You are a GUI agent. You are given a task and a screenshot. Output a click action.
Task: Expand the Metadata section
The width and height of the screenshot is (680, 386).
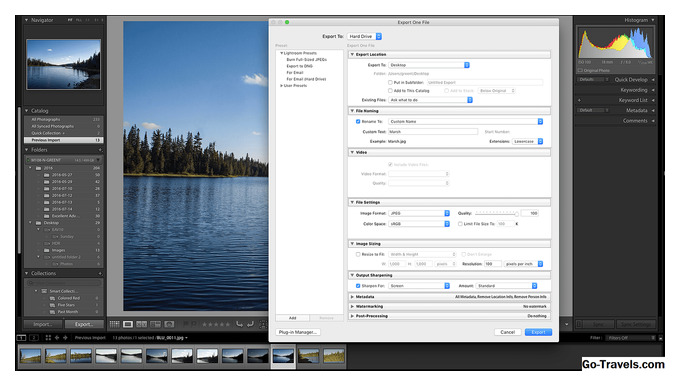click(352, 297)
